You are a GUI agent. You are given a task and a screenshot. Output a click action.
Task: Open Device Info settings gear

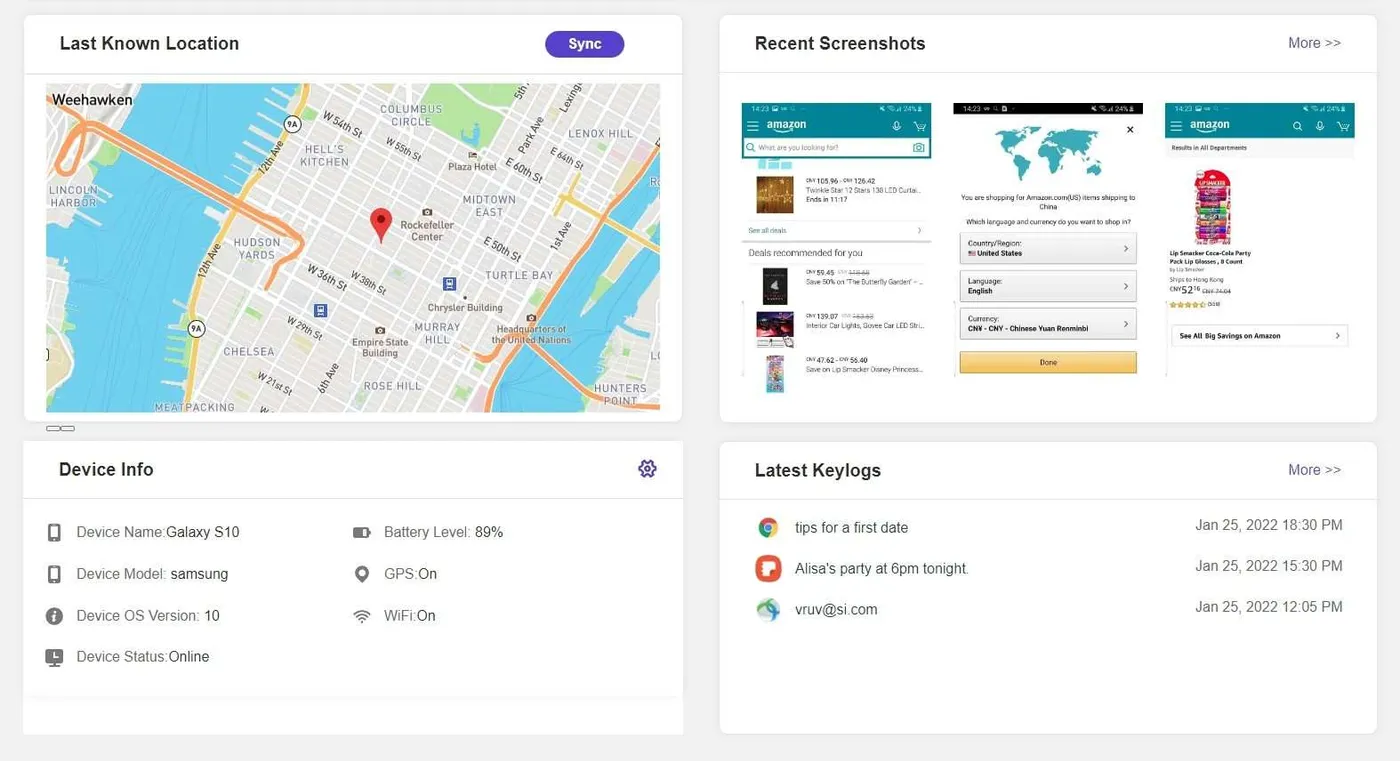[647, 469]
